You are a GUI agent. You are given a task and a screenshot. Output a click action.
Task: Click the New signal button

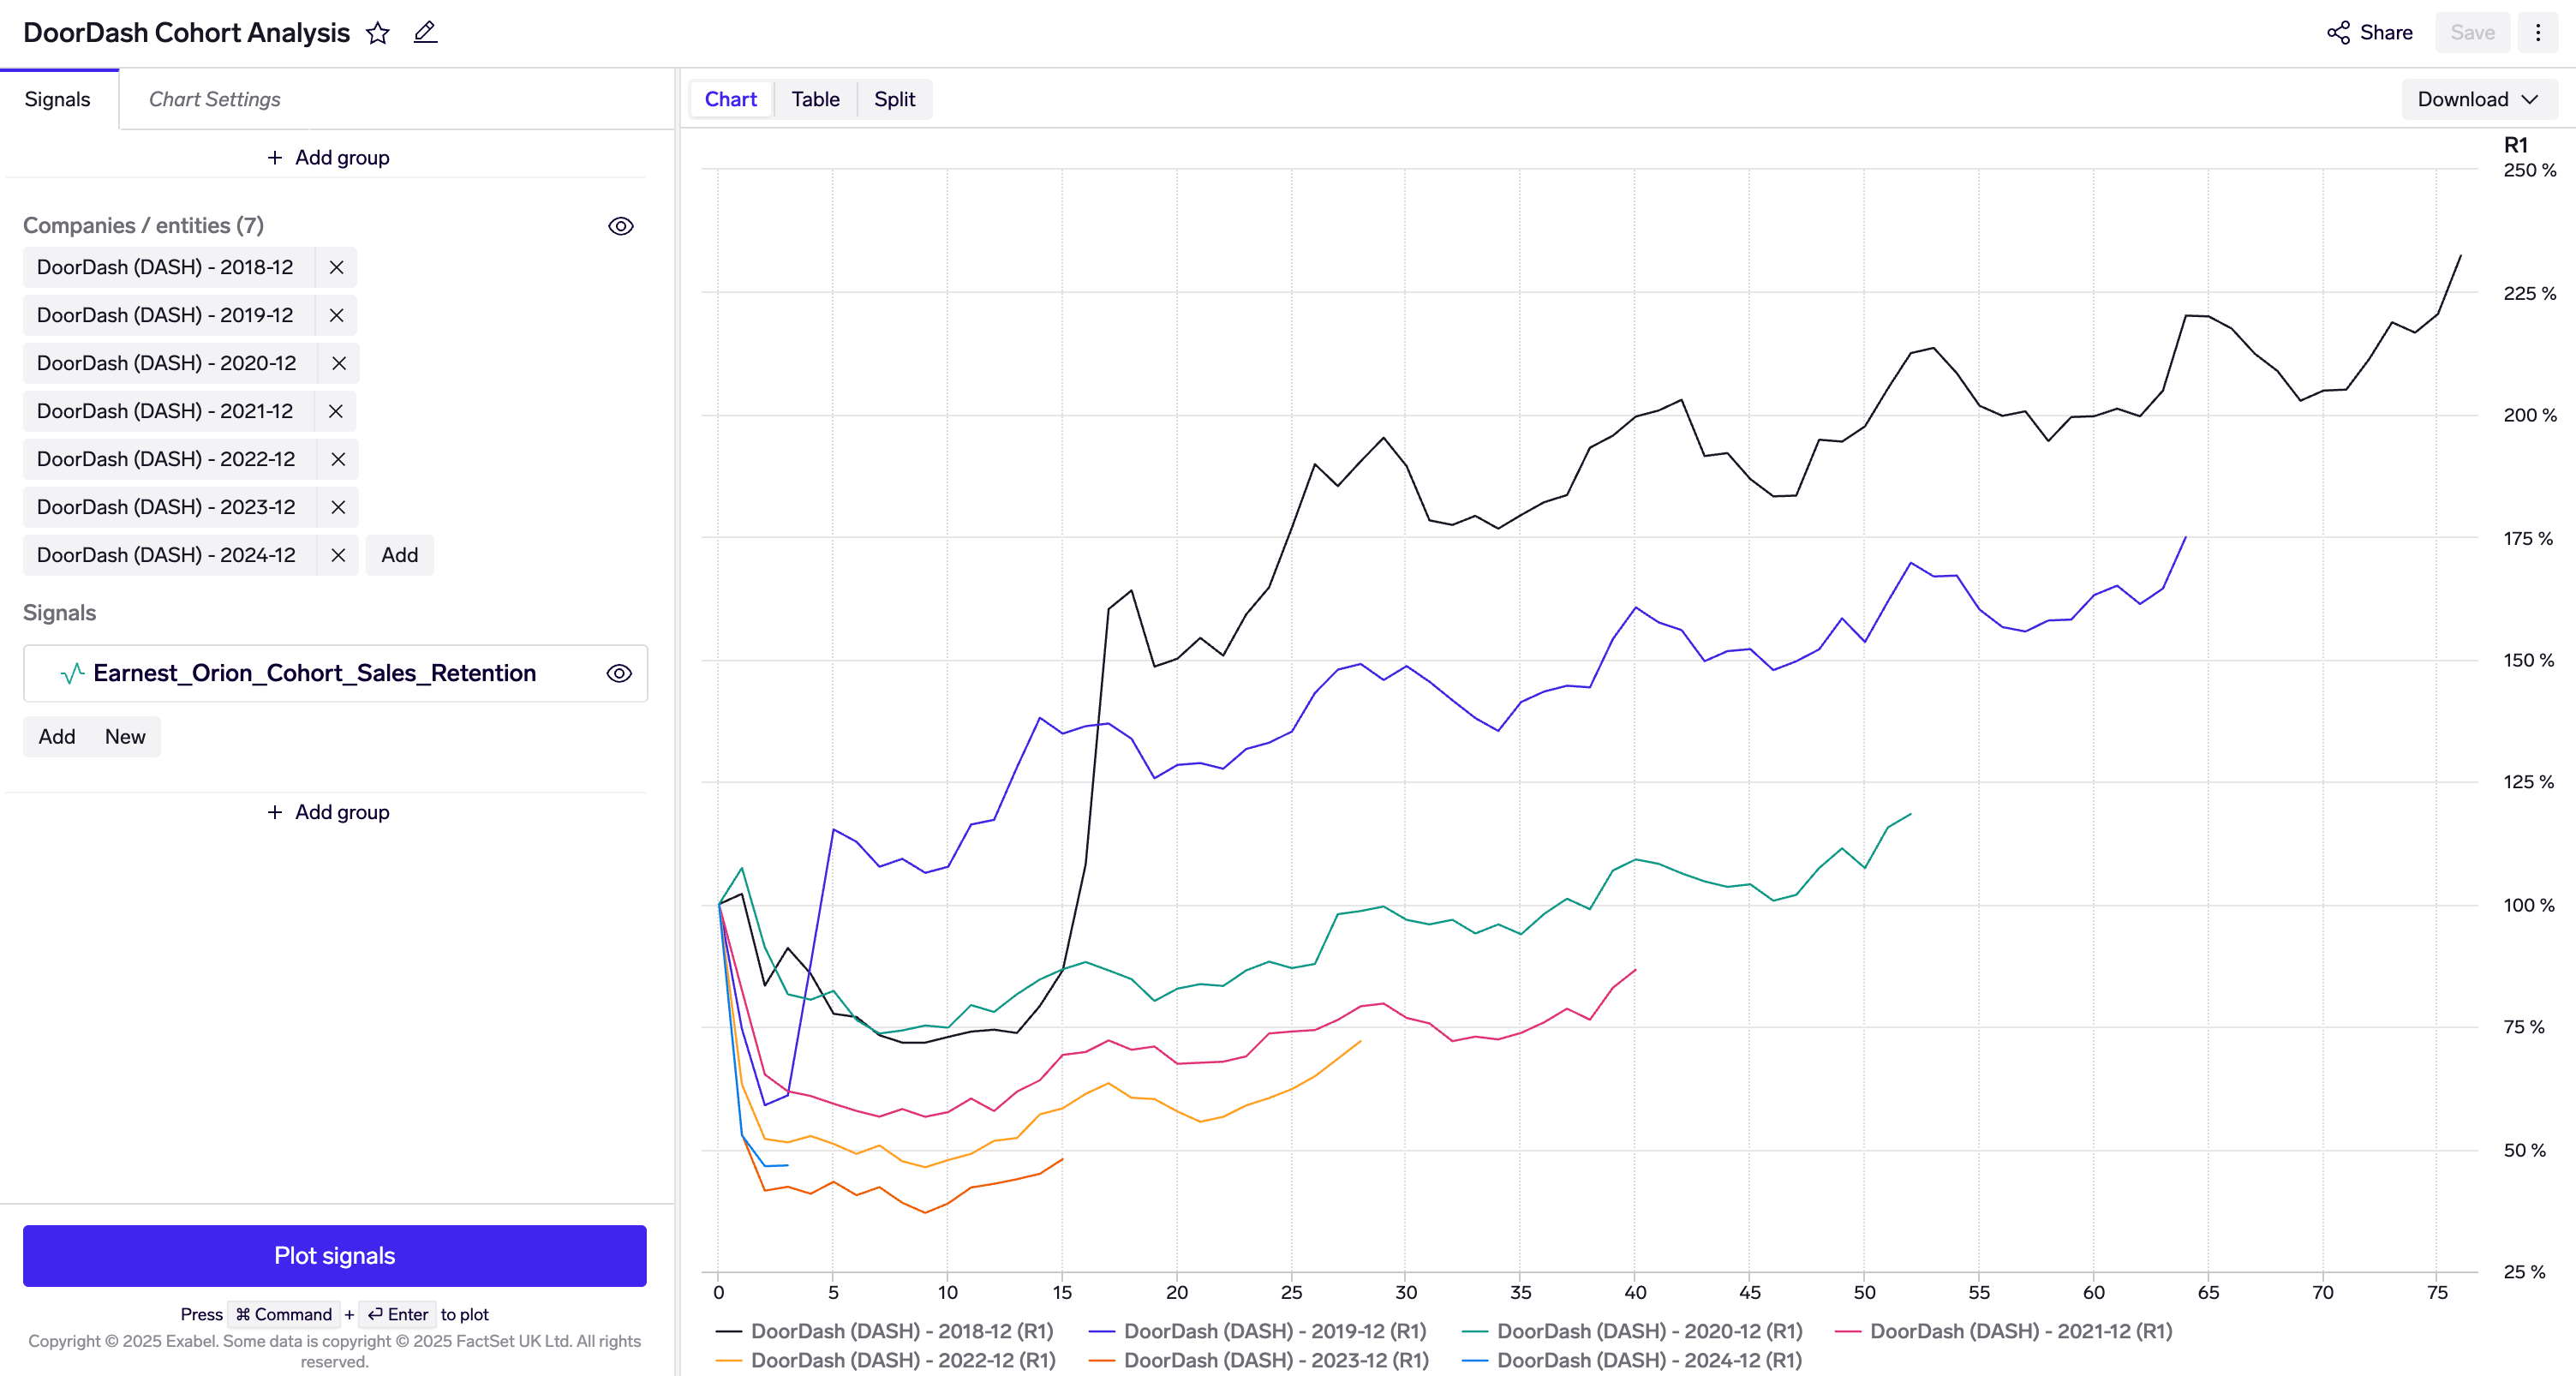tap(125, 737)
